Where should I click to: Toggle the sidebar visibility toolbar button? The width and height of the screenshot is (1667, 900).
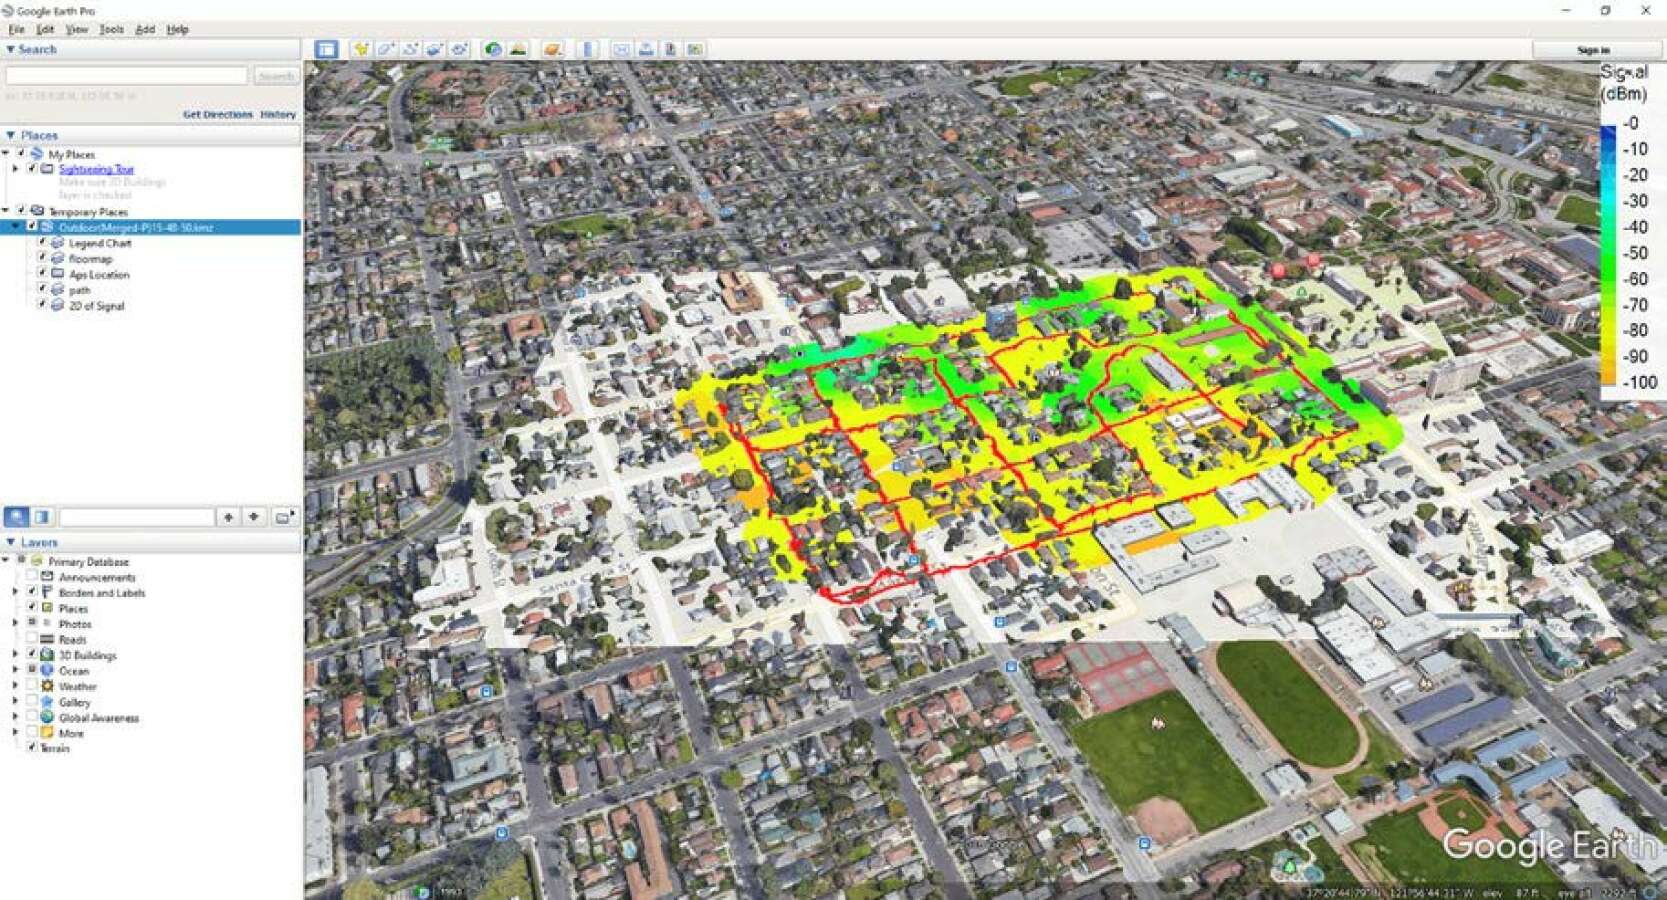pos(326,49)
